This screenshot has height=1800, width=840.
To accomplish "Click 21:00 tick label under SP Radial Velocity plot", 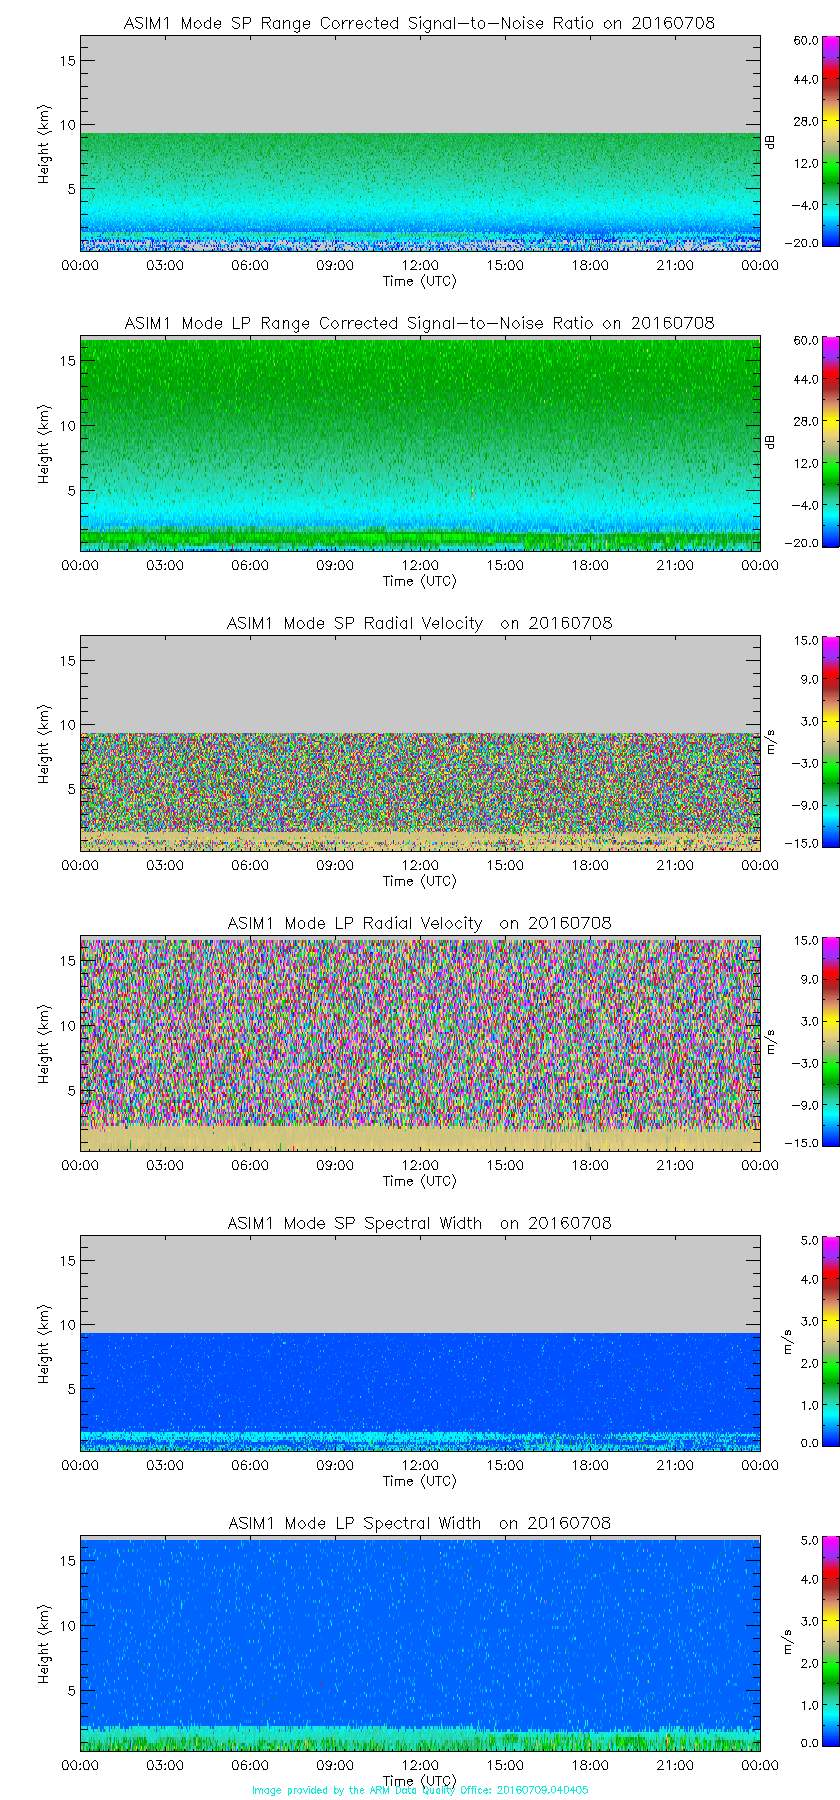I will tap(675, 865).
